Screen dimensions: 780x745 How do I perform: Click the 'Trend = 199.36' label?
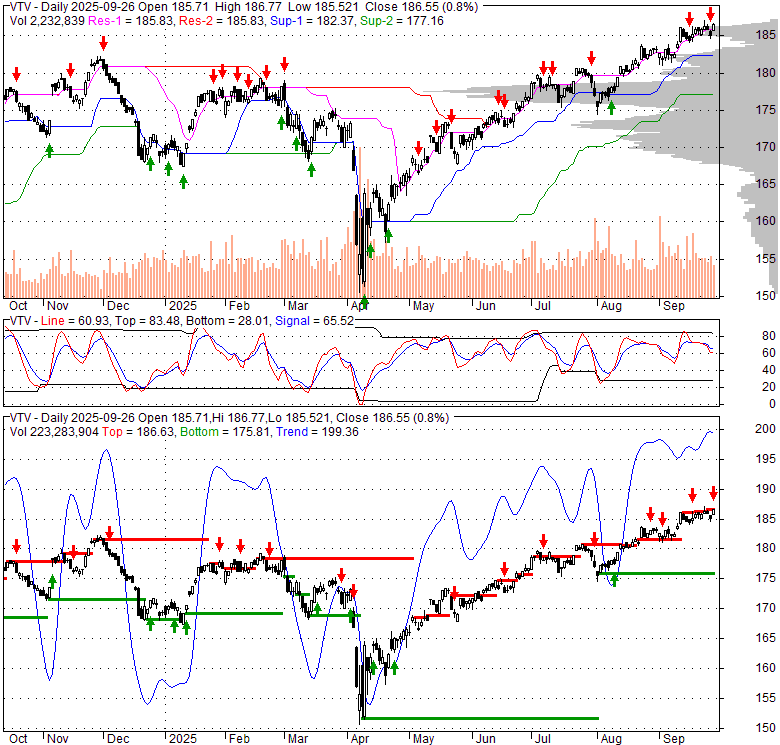pyautogui.click(x=317, y=432)
